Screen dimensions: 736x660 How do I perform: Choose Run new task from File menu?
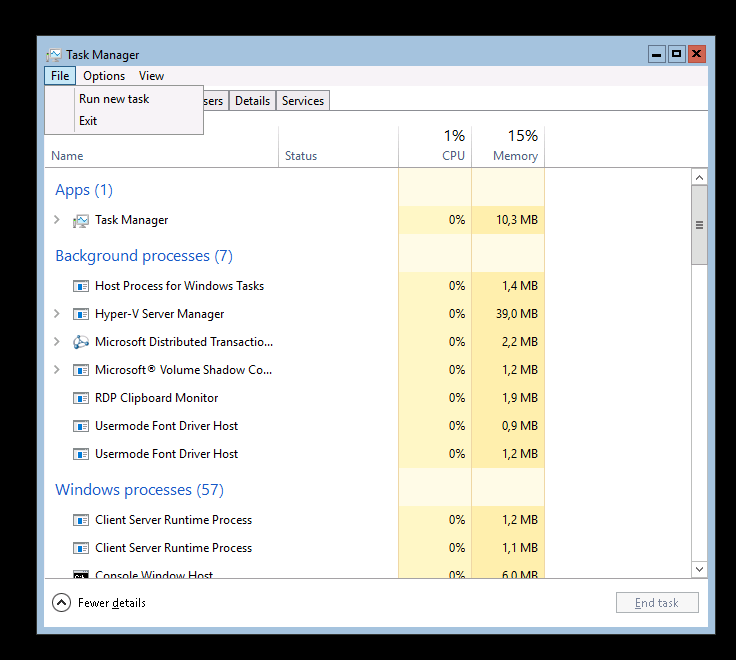pos(124,99)
